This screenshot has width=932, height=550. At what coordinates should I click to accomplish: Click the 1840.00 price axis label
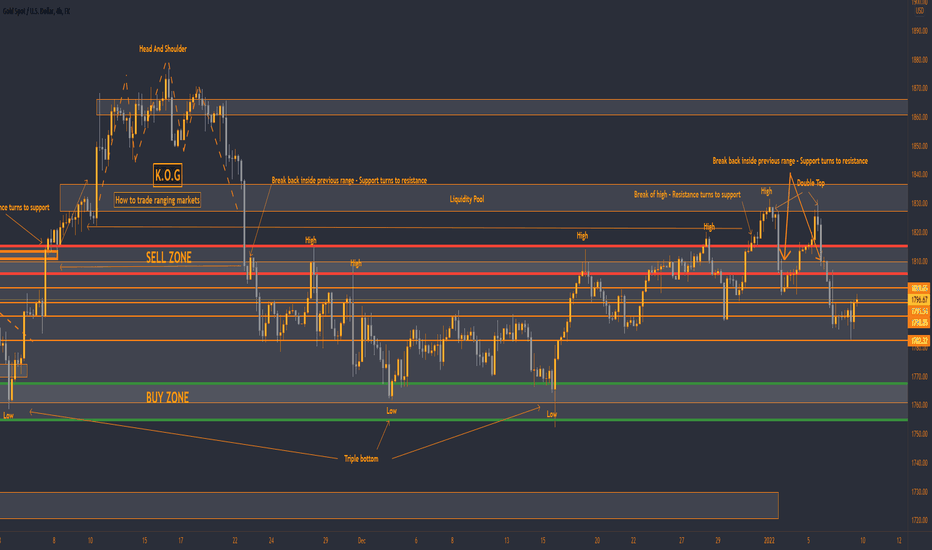[x=919, y=175]
